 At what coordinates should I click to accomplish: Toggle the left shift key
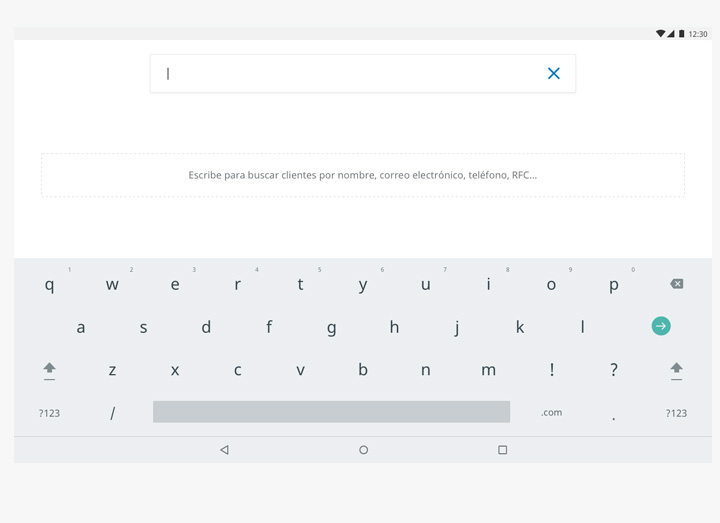coord(49,370)
